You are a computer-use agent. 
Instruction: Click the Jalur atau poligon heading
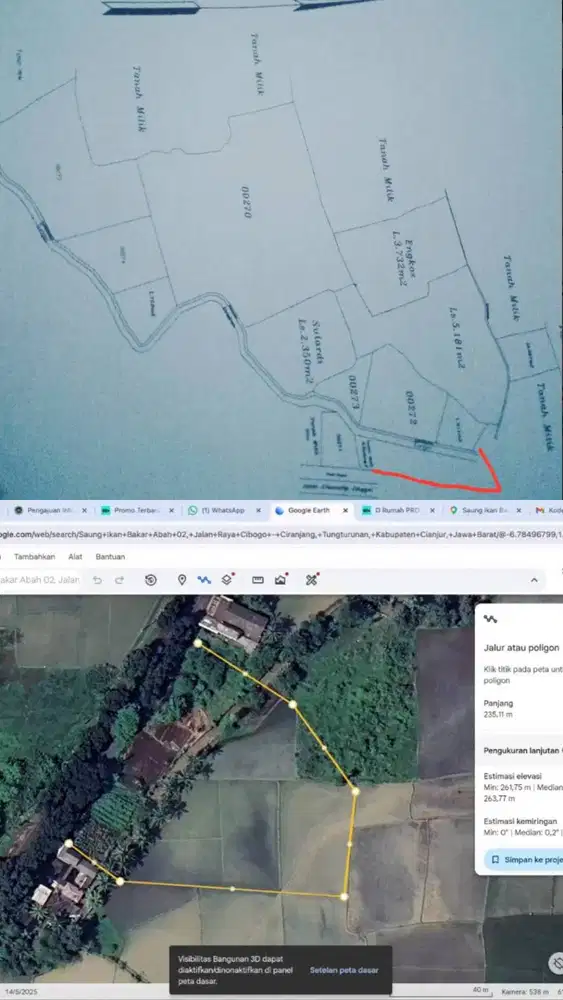[x=522, y=647]
